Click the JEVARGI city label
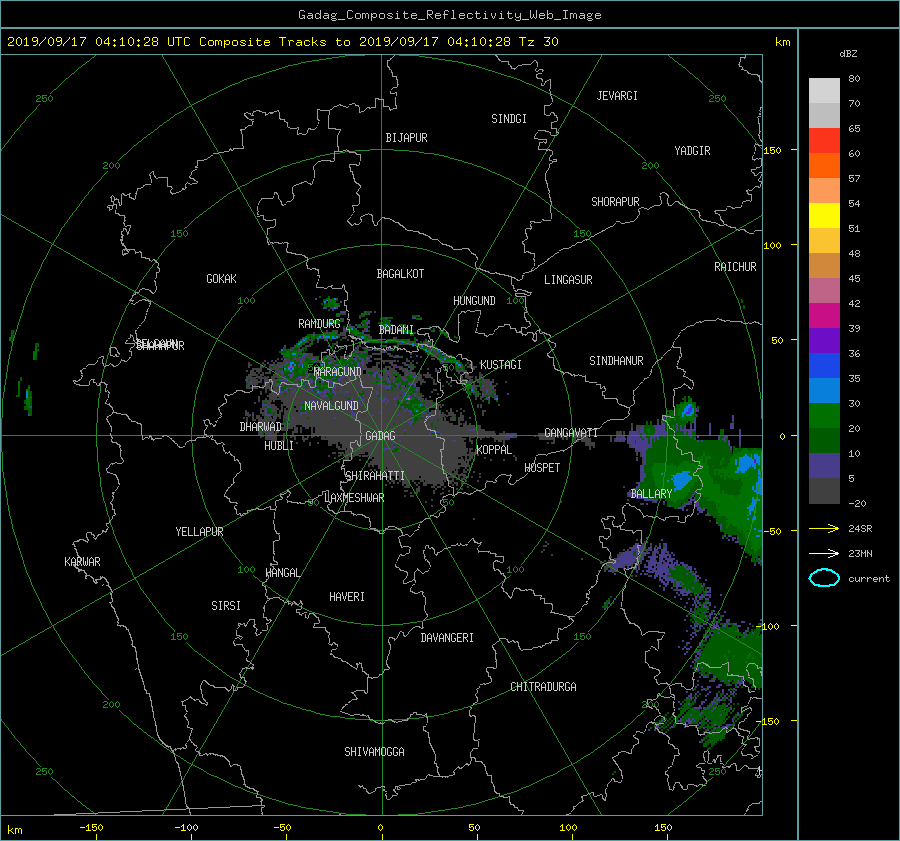 click(617, 96)
